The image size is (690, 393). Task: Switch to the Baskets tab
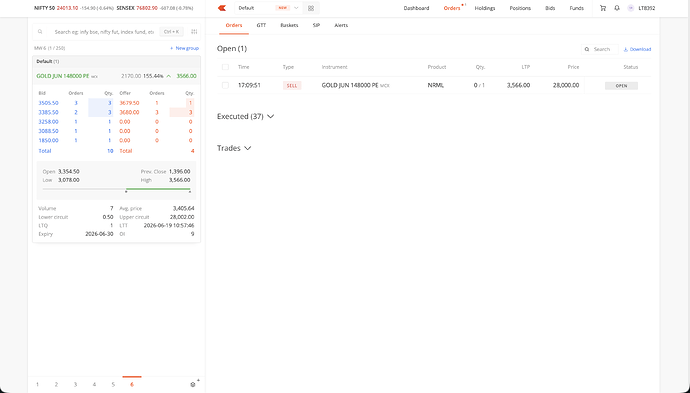pyautogui.click(x=289, y=25)
